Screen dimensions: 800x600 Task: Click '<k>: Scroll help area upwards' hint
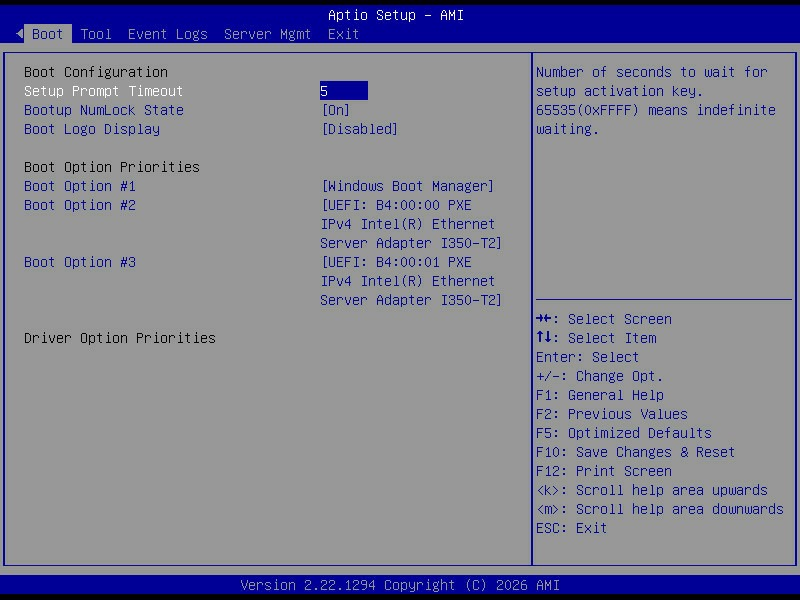pyautogui.click(x=652, y=490)
